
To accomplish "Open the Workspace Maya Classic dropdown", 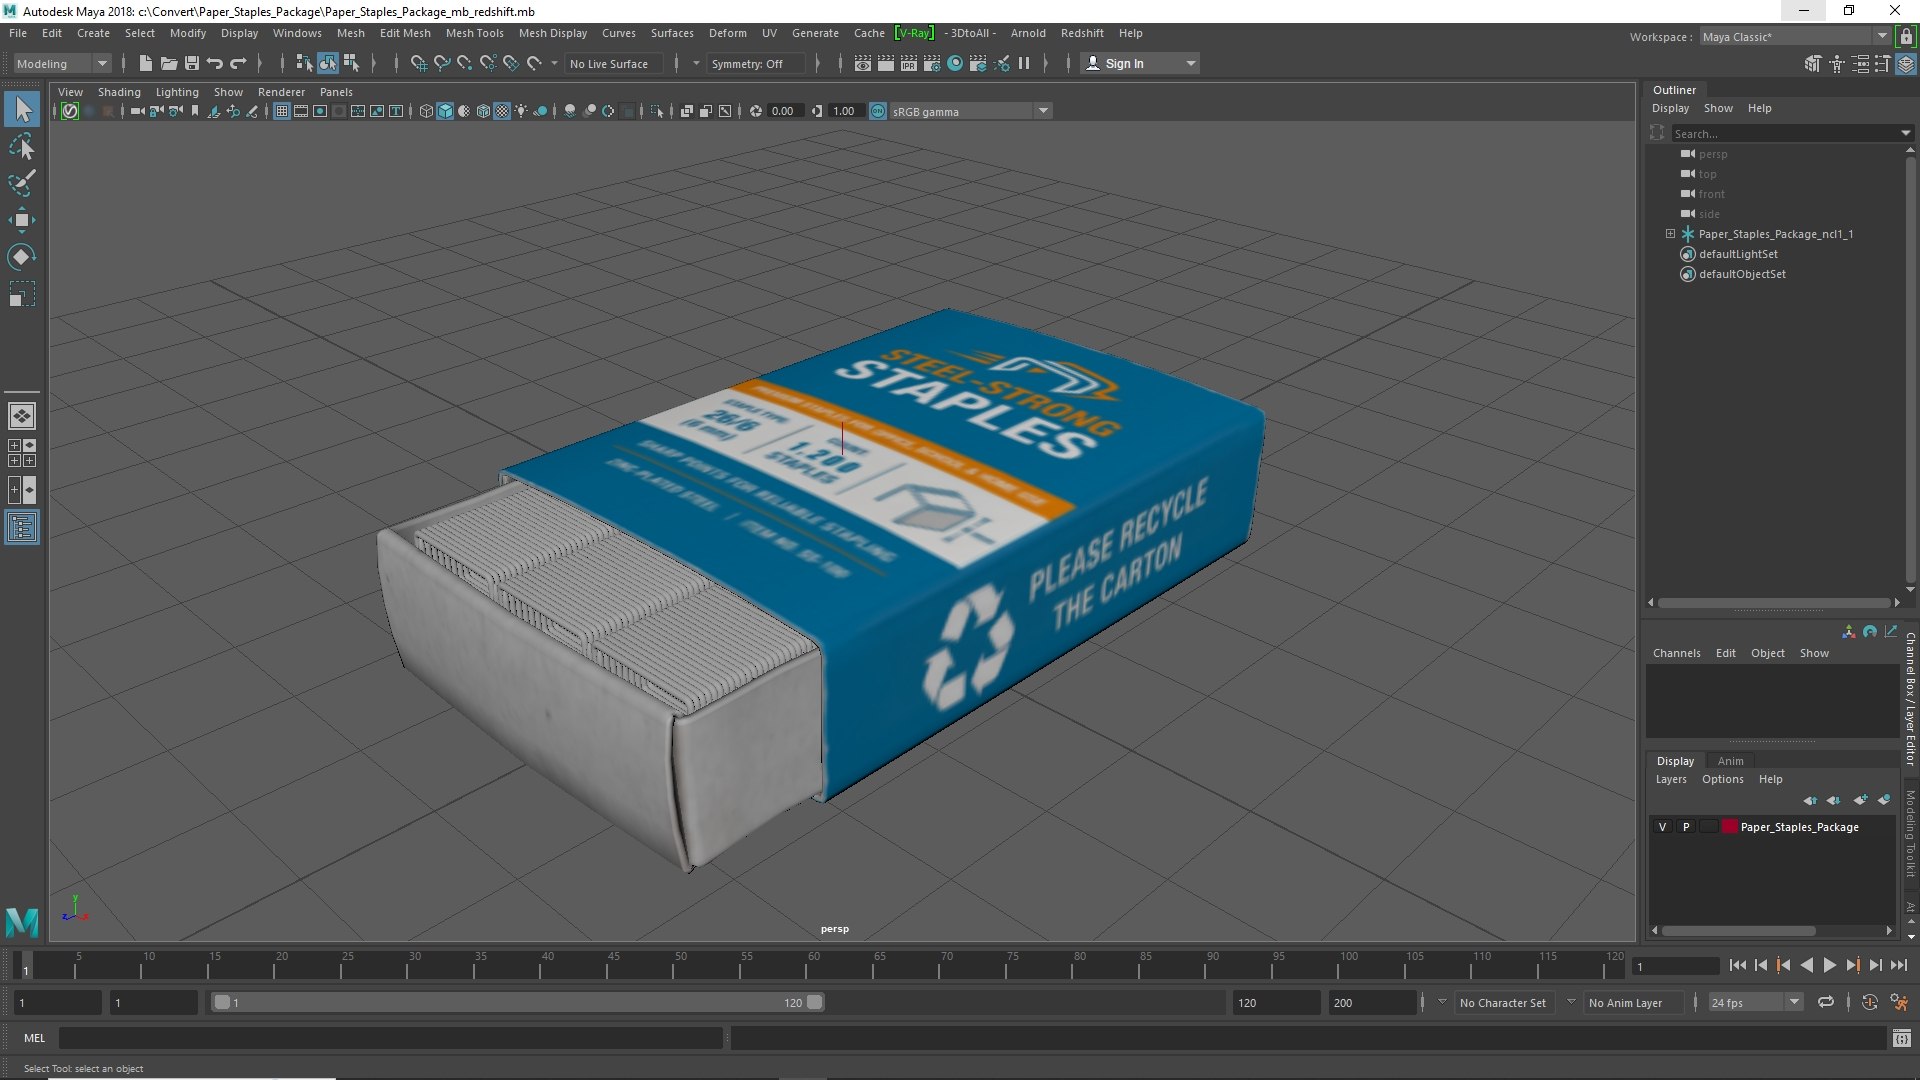I will point(1795,37).
